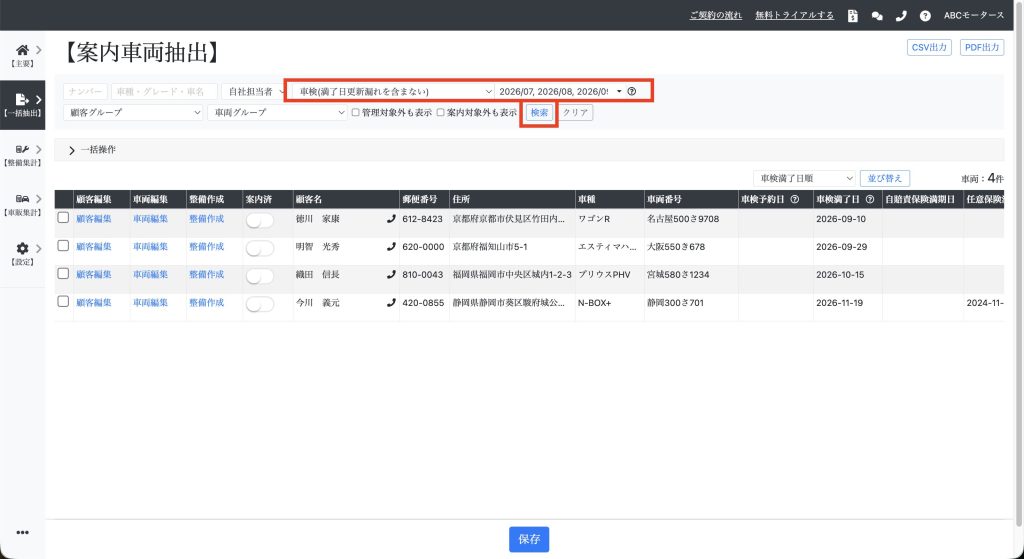Open the 主要 home icon in sidebar
The width and height of the screenshot is (1024, 559).
click(x=22, y=50)
